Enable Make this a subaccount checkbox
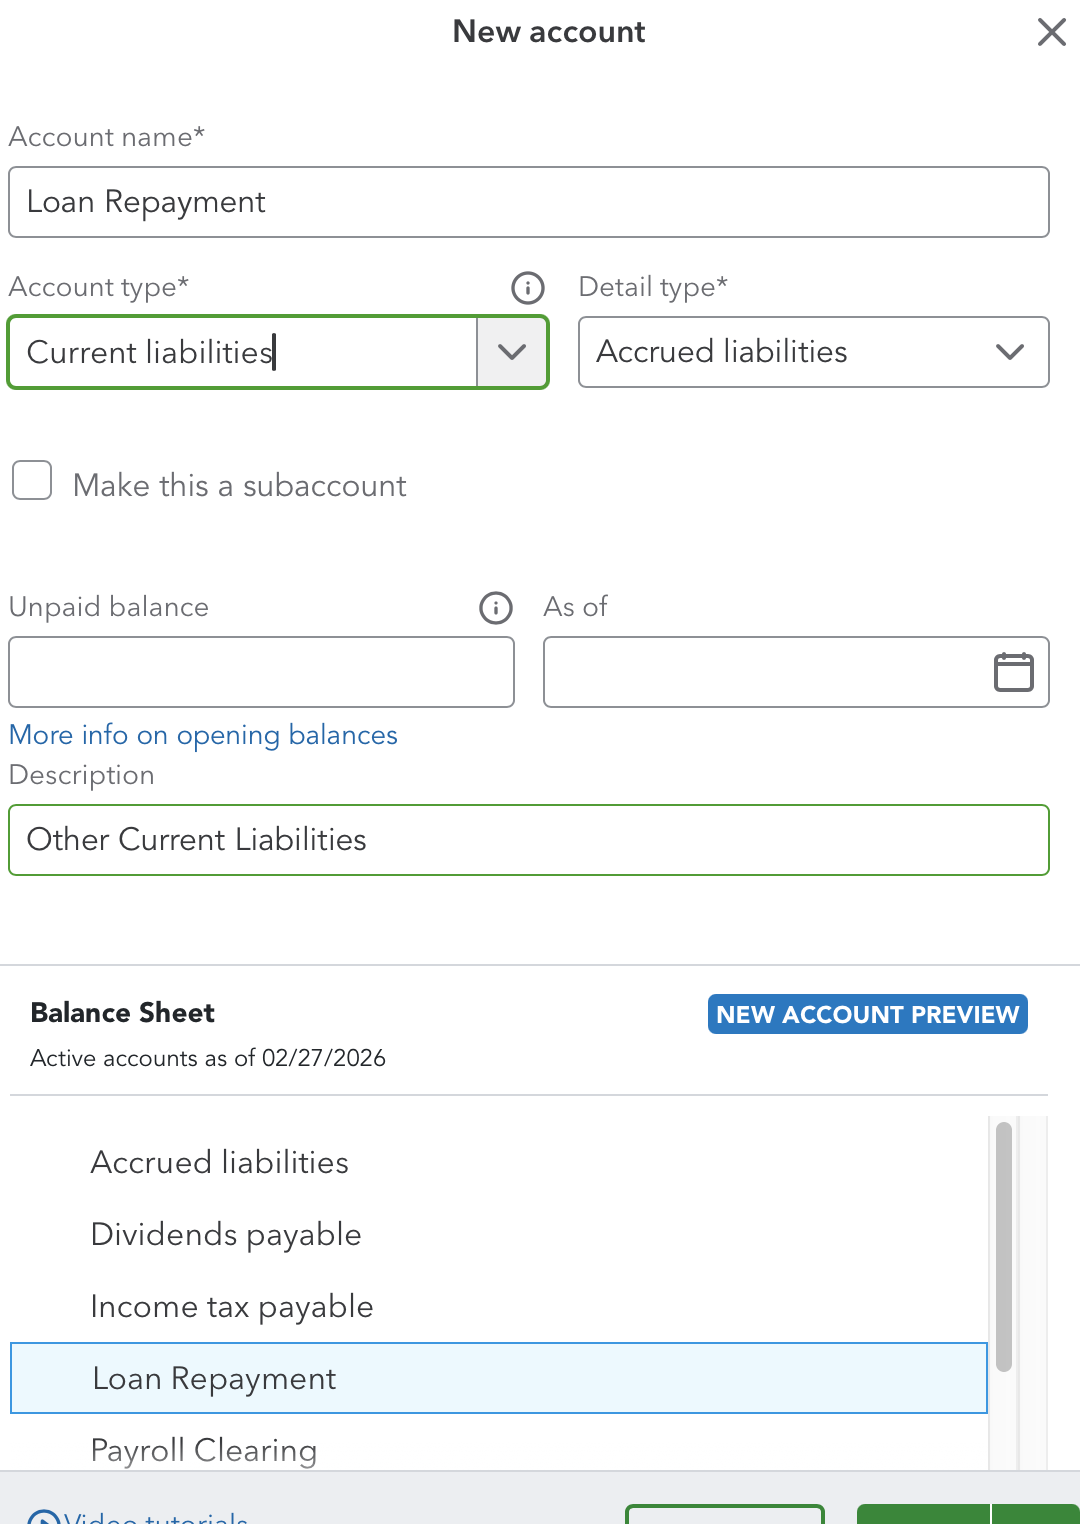 [x=32, y=481]
